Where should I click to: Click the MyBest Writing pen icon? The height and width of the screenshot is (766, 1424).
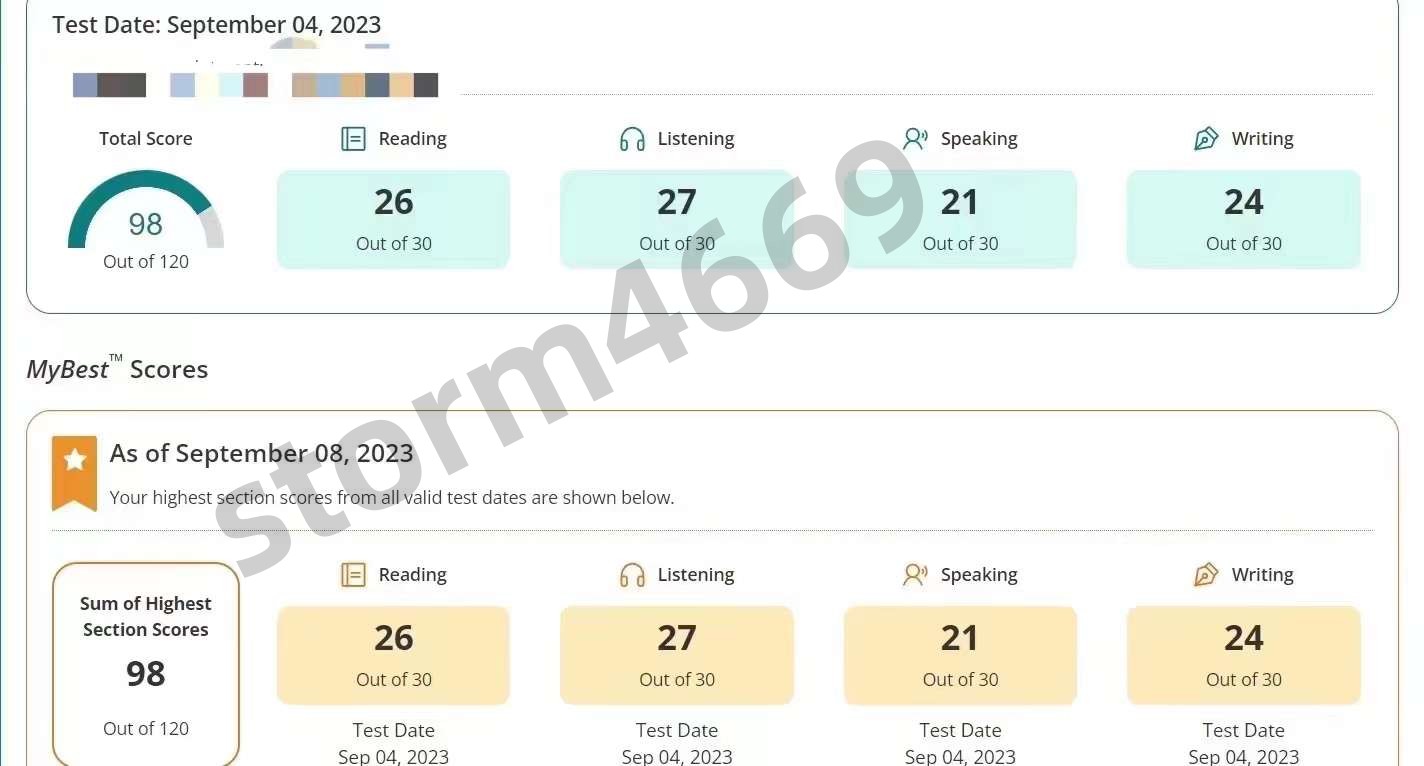point(1206,575)
